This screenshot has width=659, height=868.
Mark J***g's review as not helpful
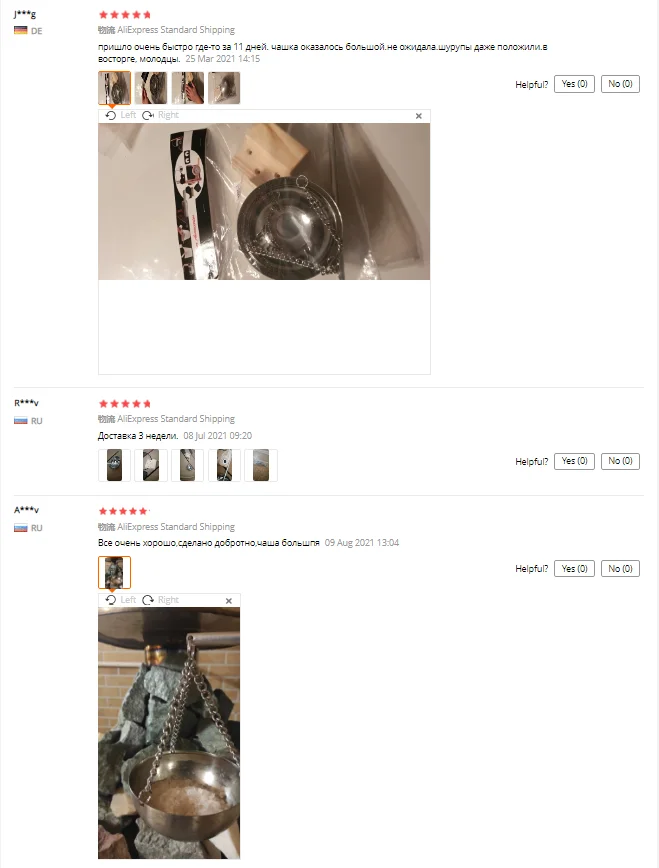pyautogui.click(x=620, y=84)
